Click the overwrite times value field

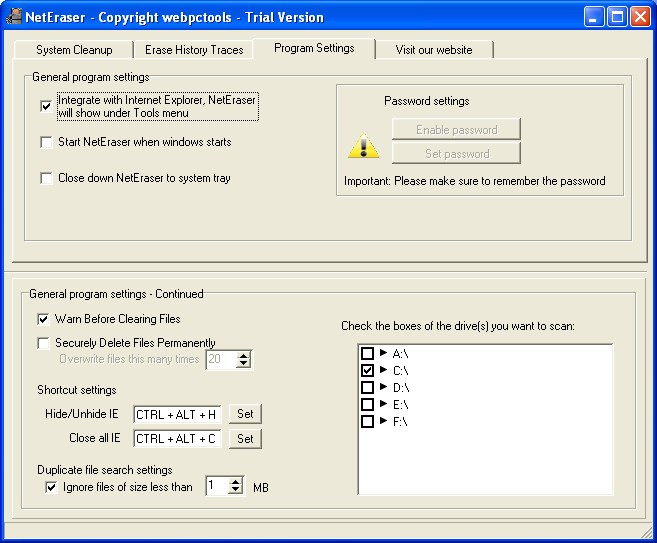click(x=221, y=359)
